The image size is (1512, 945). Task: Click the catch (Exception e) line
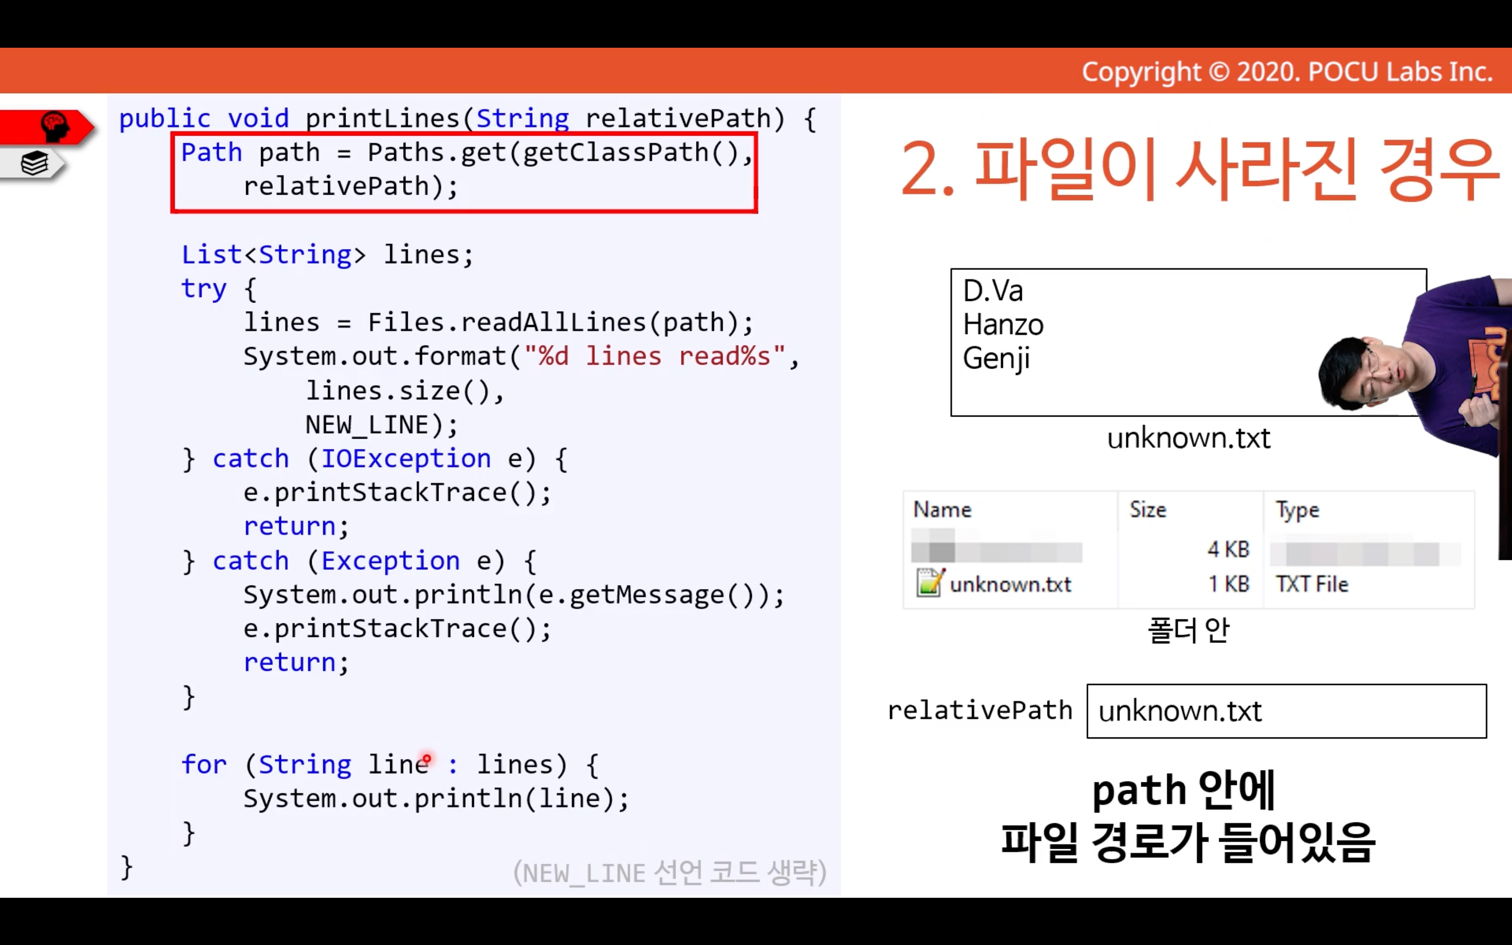359,560
